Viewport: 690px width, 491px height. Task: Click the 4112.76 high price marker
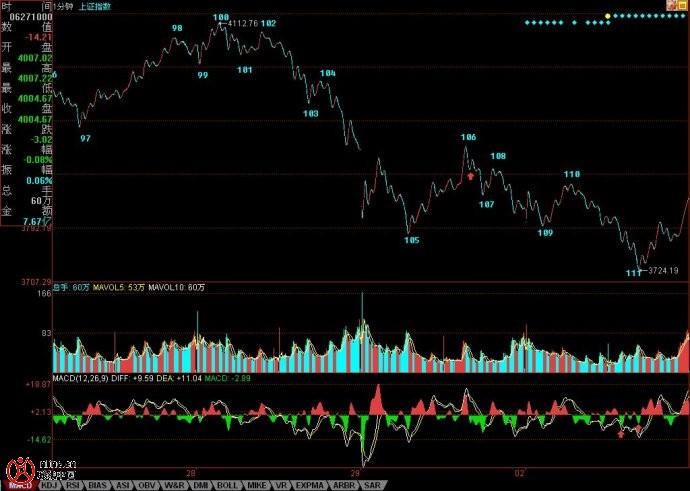tap(242, 23)
